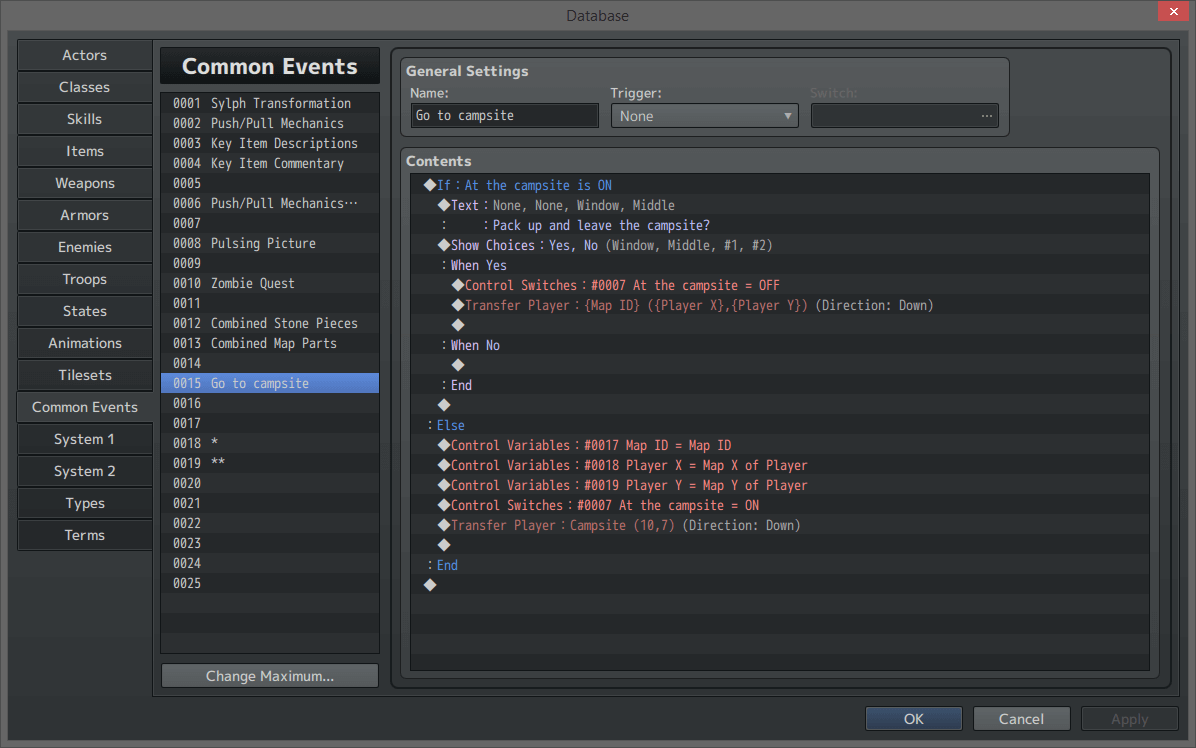Select 'Control Switches: #0007 At the campsite = OFF'
This screenshot has width=1196, height=748.
[780, 285]
